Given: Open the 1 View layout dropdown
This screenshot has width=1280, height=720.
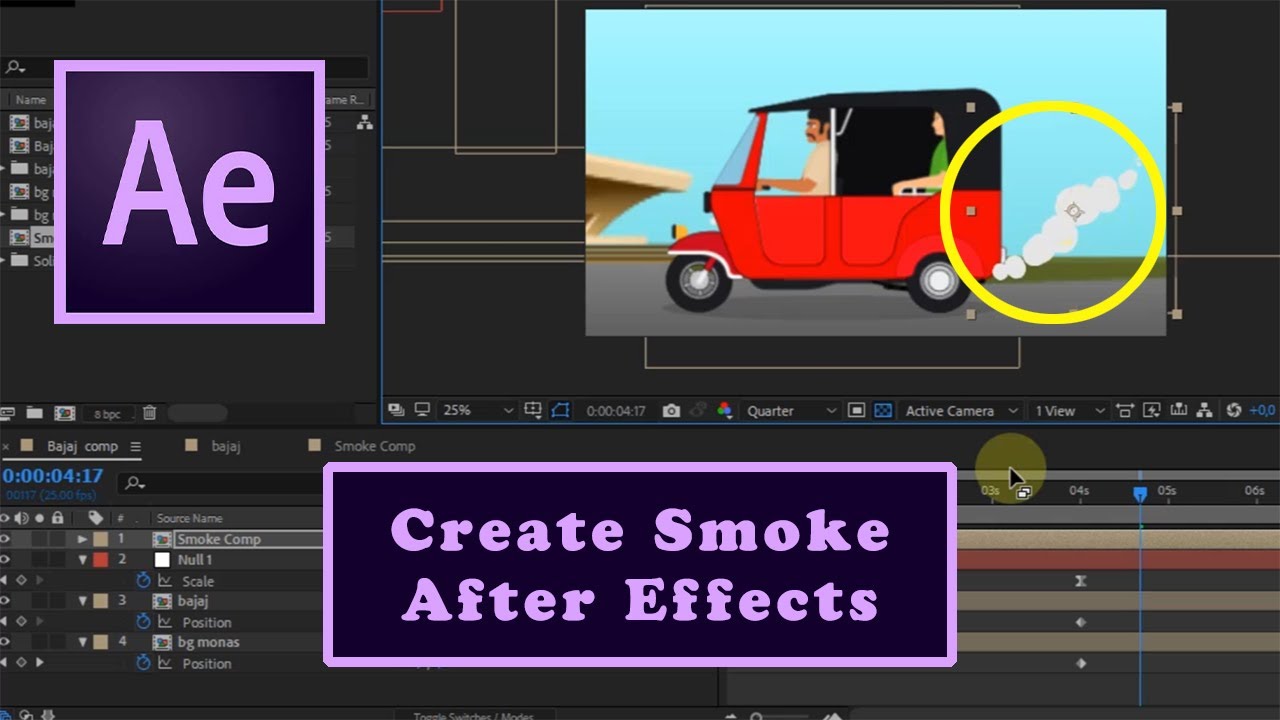Looking at the screenshot, I should pyautogui.click(x=1069, y=410).
